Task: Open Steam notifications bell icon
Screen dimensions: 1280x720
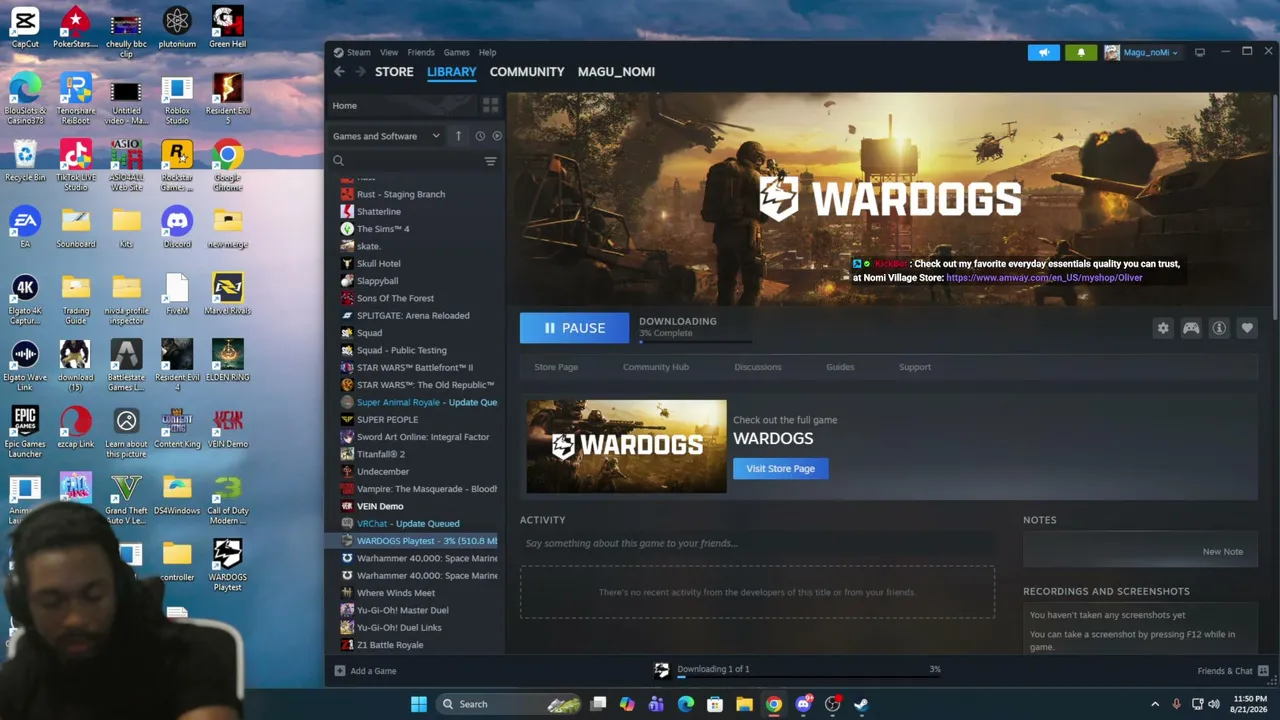Action: [1081, 52]
